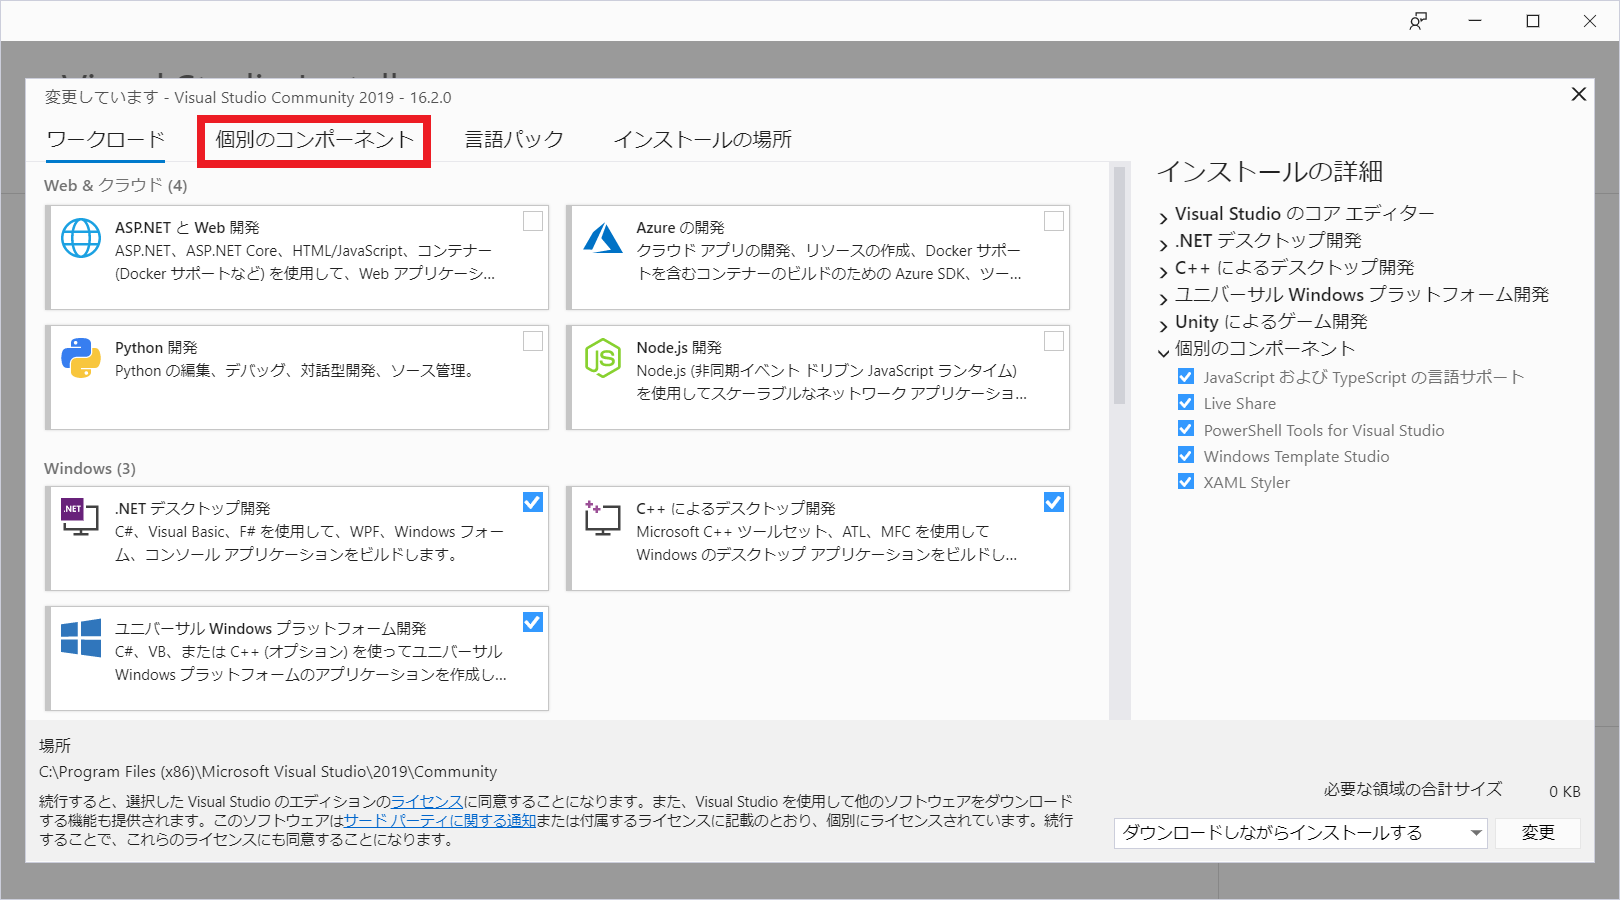1620x900 pixels.
Task: Collapse the 個別のコンポーネント details section
Action: 1162,349
